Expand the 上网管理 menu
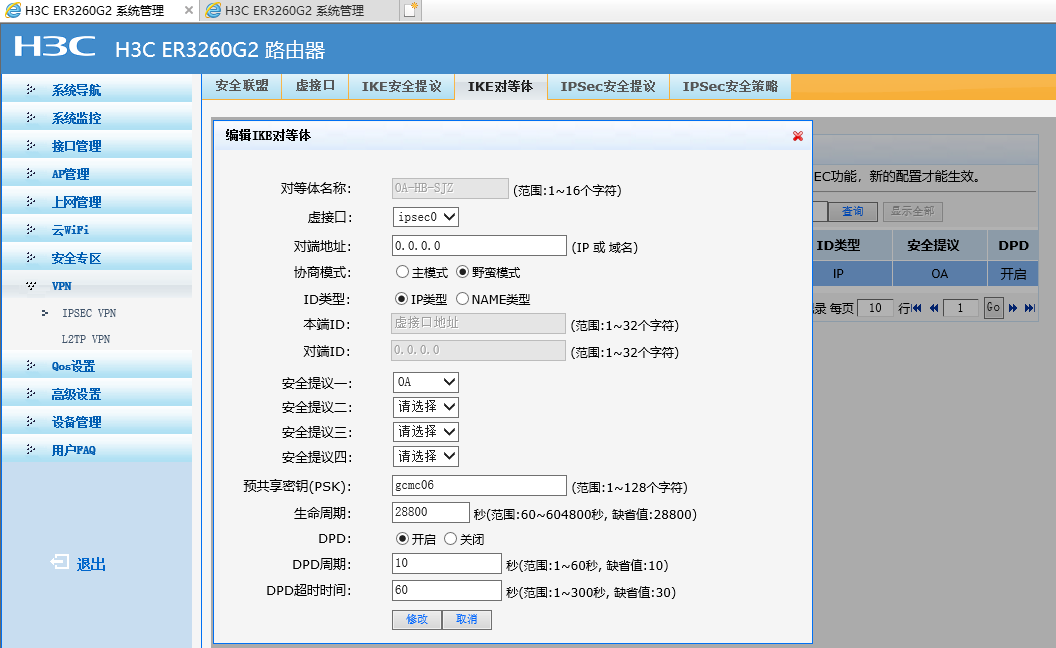 pyautogui.click(x=97, y=201)
